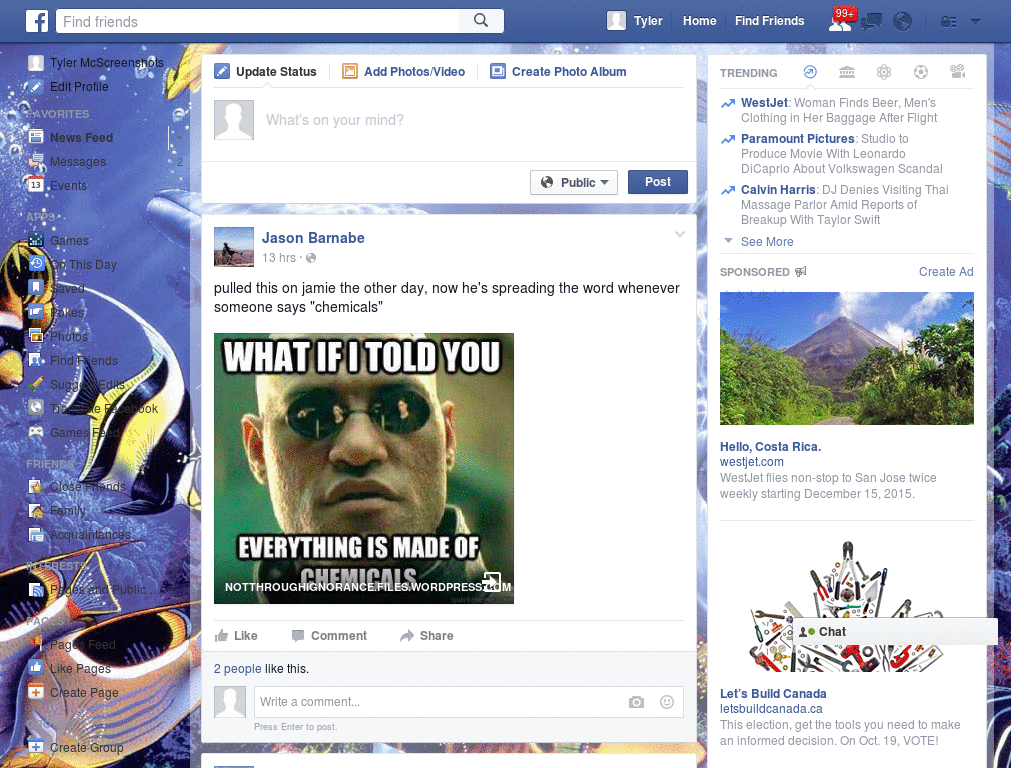Open privacy shortcuts padlock icon
Viewport: 1024px width, 768px height.
(x=945, y=20)
